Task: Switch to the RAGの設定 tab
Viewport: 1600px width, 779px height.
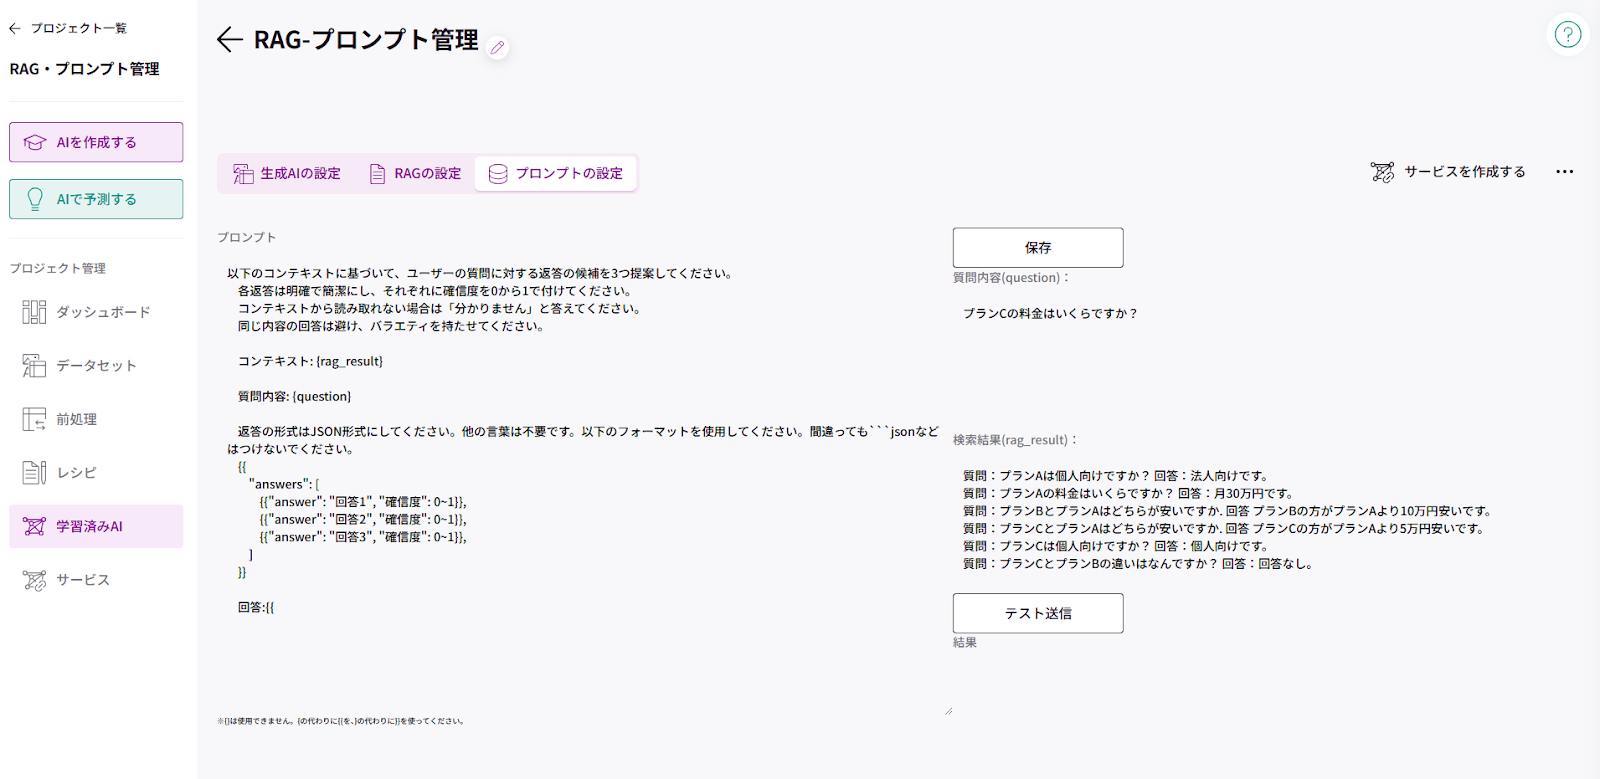Action: point(415,173)
